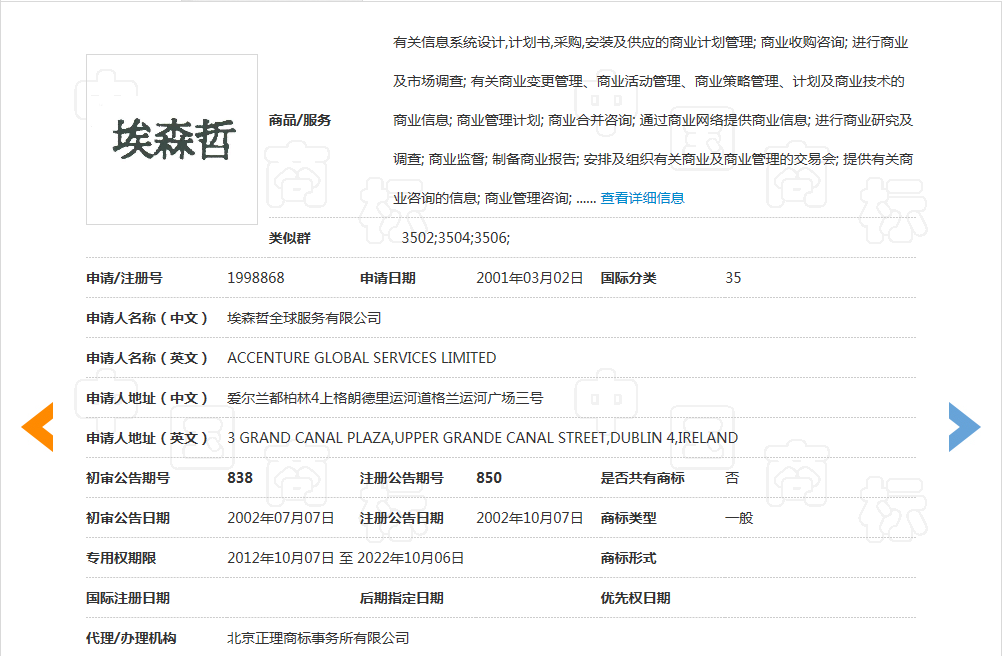Click the 申请人名称（中文） label
The width and height of the screenshot is (1004, 656).
click(147, 318)
